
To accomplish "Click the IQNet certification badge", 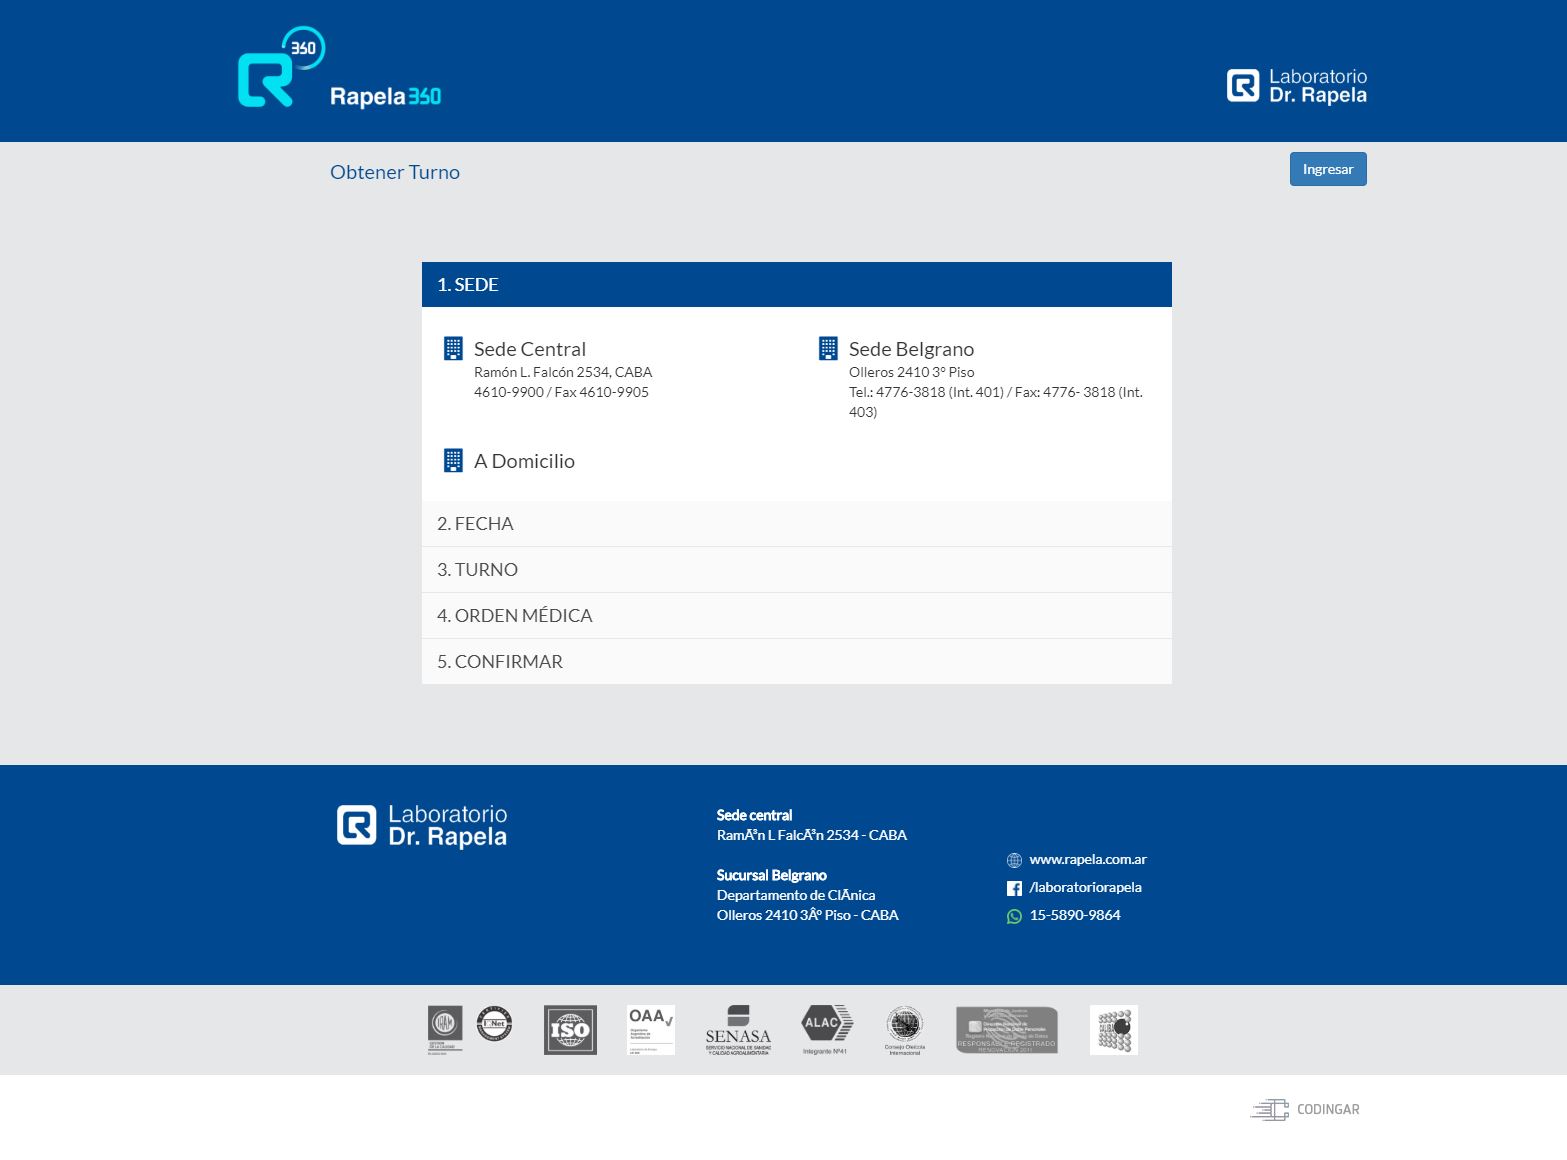I will pos(494,1024).
